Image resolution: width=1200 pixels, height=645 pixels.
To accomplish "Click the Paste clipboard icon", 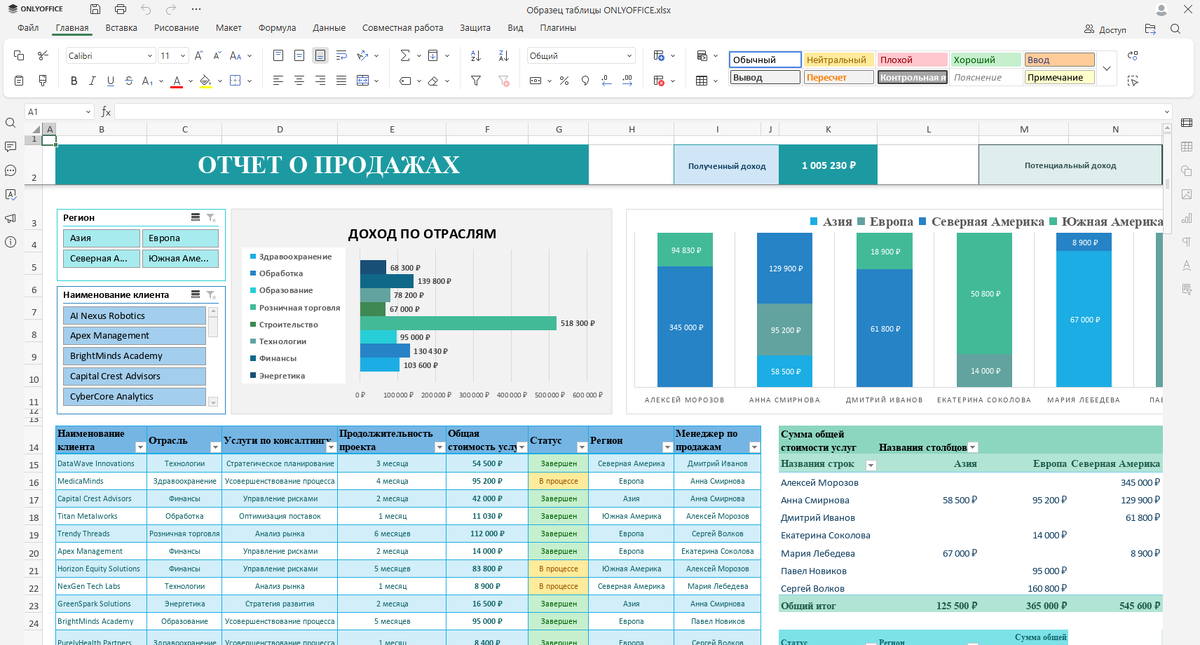I will pyautogui.click(x=18, y=80).
